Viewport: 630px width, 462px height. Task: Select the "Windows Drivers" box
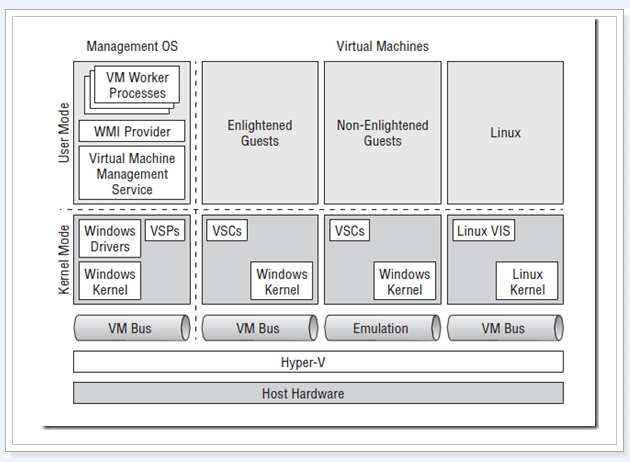(x=110, y=238)
